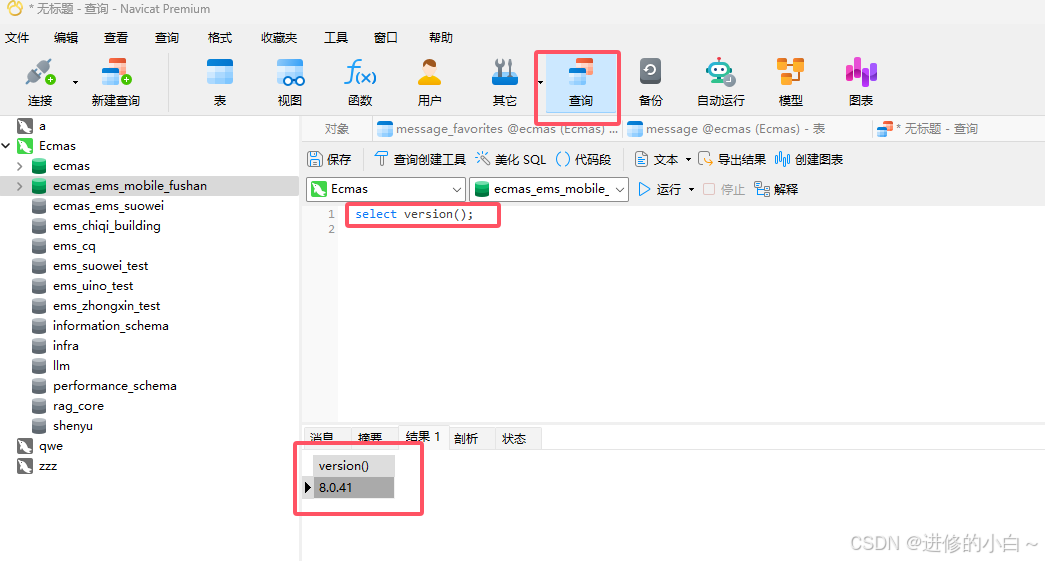Open the 连接 connection tool
Image resolution: width=1045 pixels, height=561 pixels.
40,83
